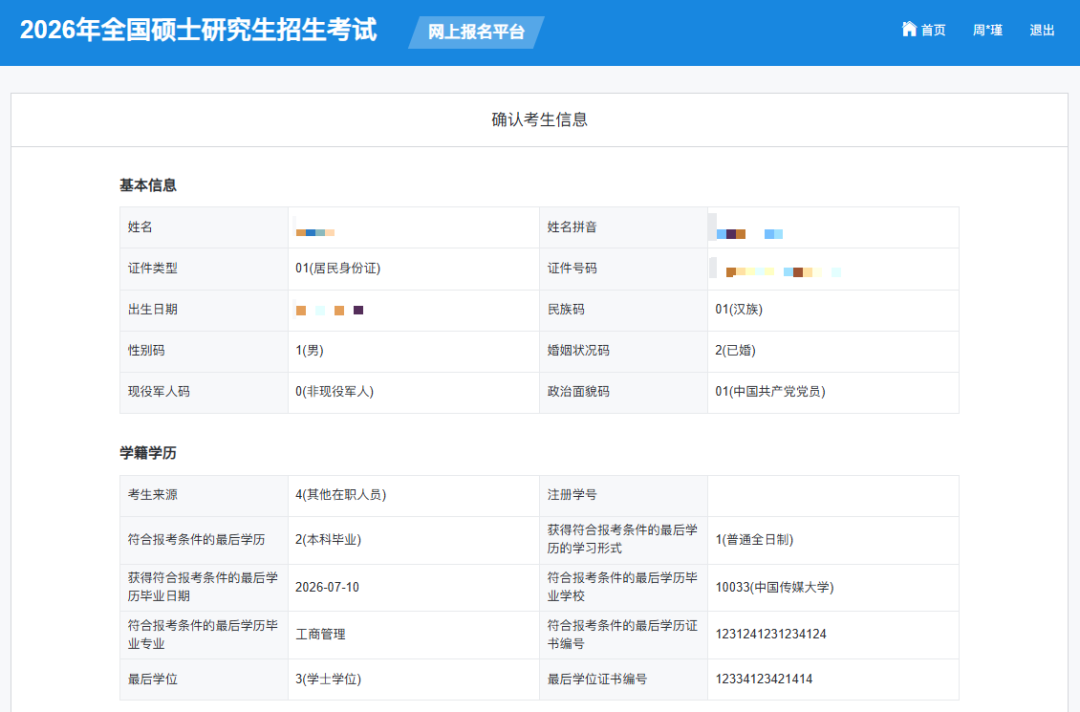The image size is (1080, 712).
Task: Select the 确认考生信息 page heading
Action: [539, 119]
